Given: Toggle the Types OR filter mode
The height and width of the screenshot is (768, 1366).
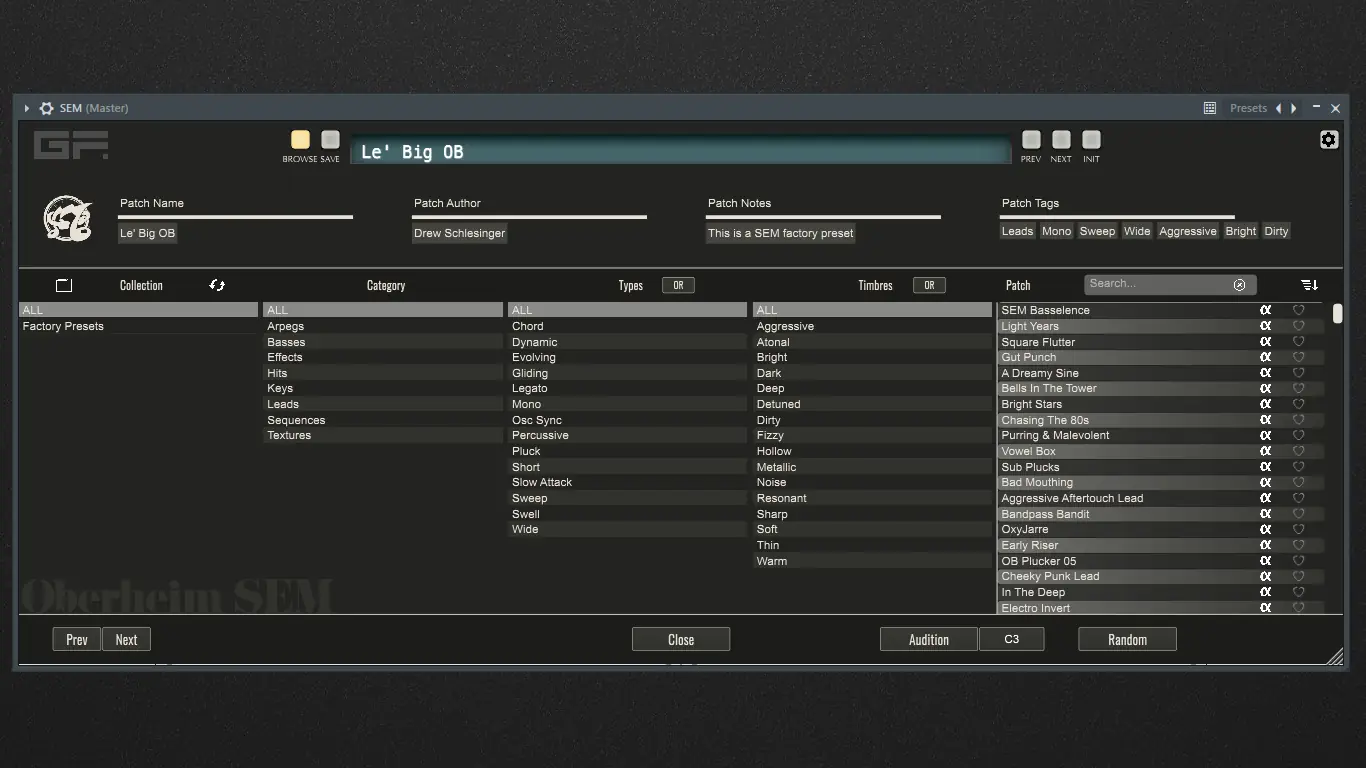Looking at the screenshot, I should (678, 285).
